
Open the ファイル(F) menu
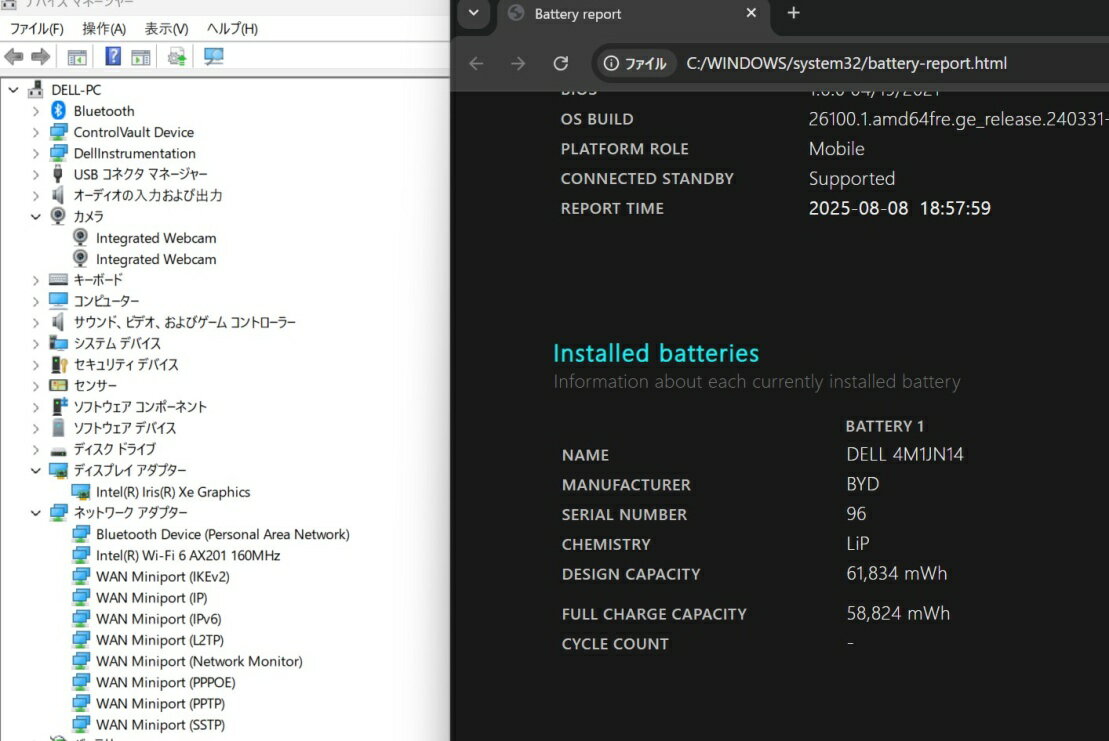click(36, 29)
